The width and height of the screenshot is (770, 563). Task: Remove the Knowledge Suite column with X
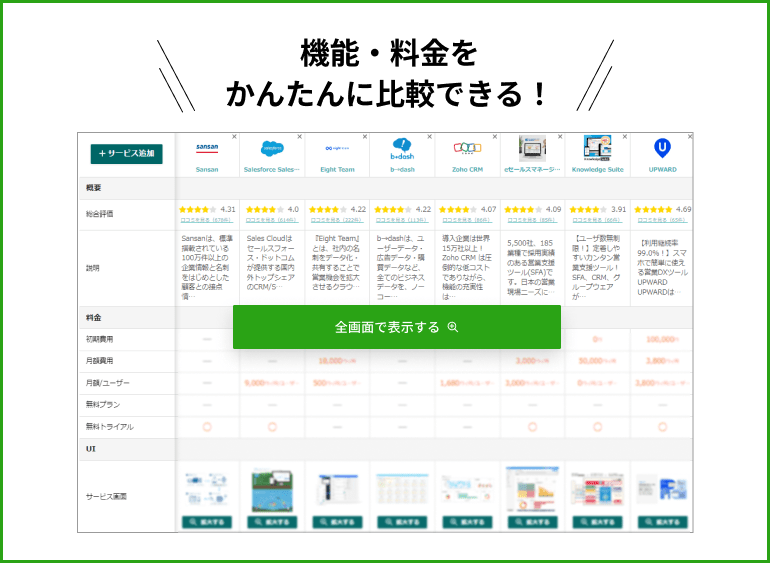point(625,137)
